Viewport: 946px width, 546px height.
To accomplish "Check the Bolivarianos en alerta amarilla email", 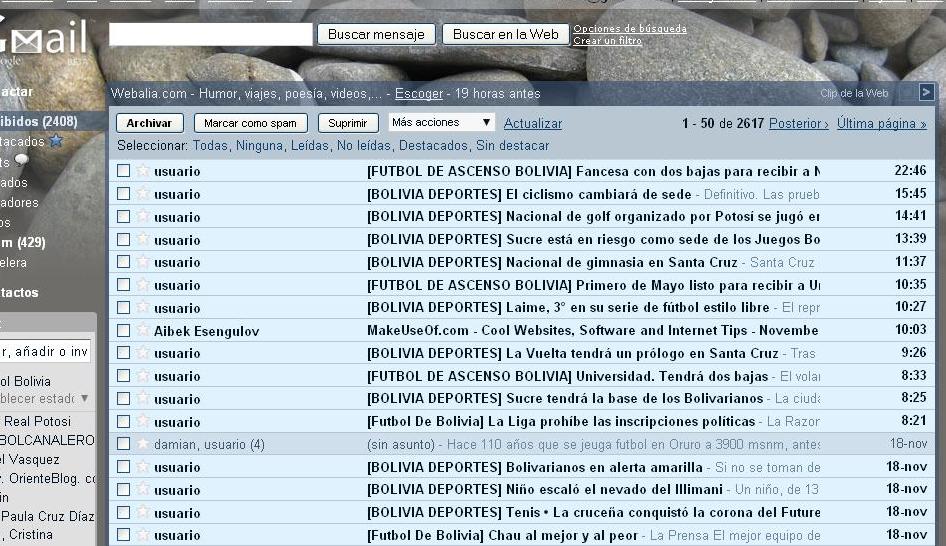I will coord(123,467).
